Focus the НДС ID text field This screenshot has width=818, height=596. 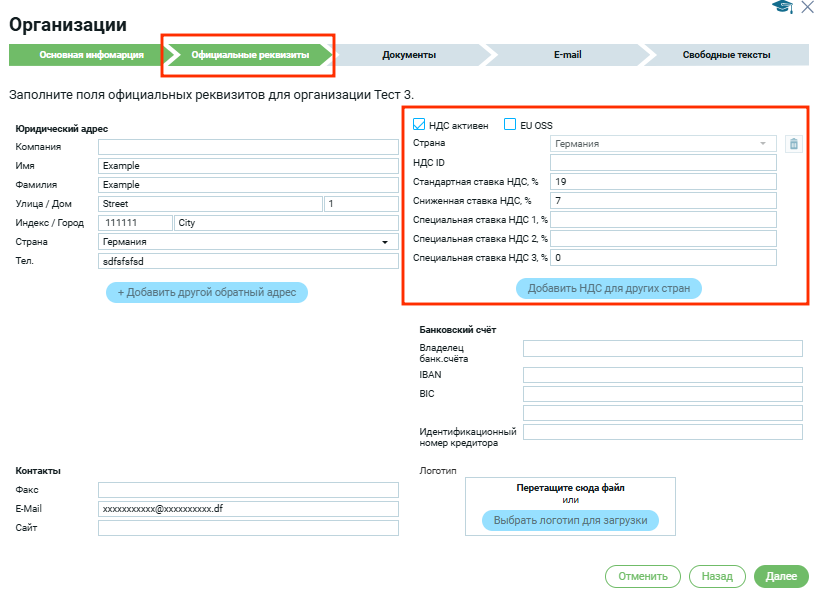[x=662, y=163]
